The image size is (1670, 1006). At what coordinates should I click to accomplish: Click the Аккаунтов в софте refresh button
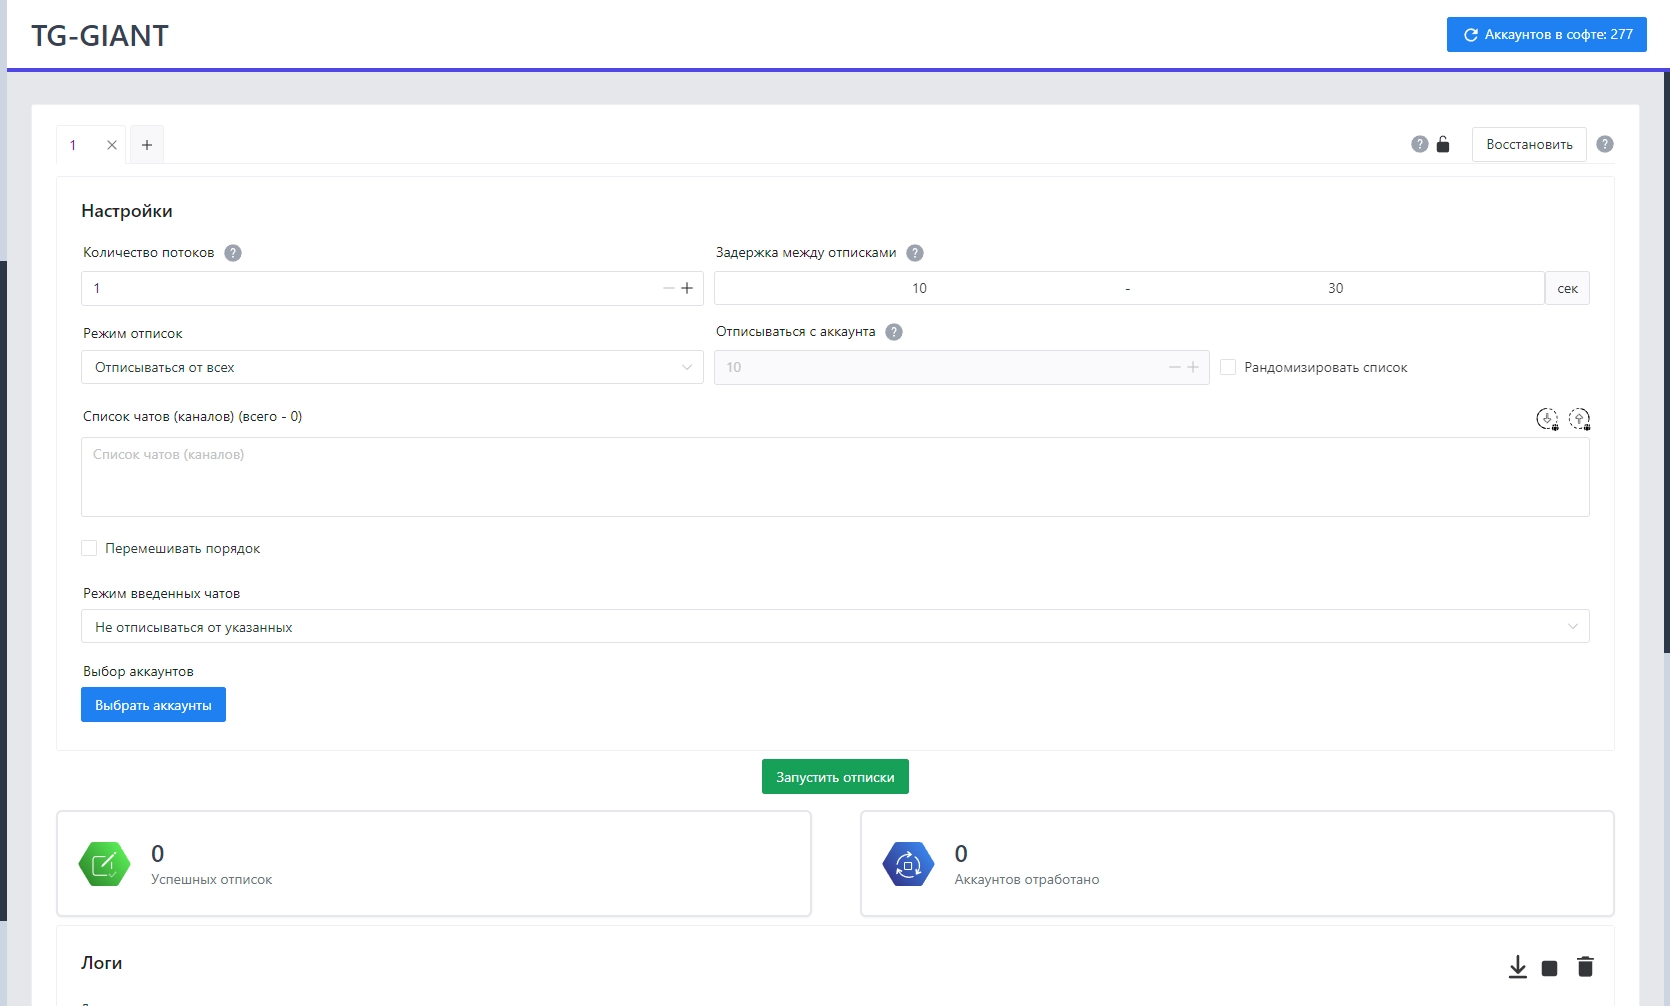1546,34
